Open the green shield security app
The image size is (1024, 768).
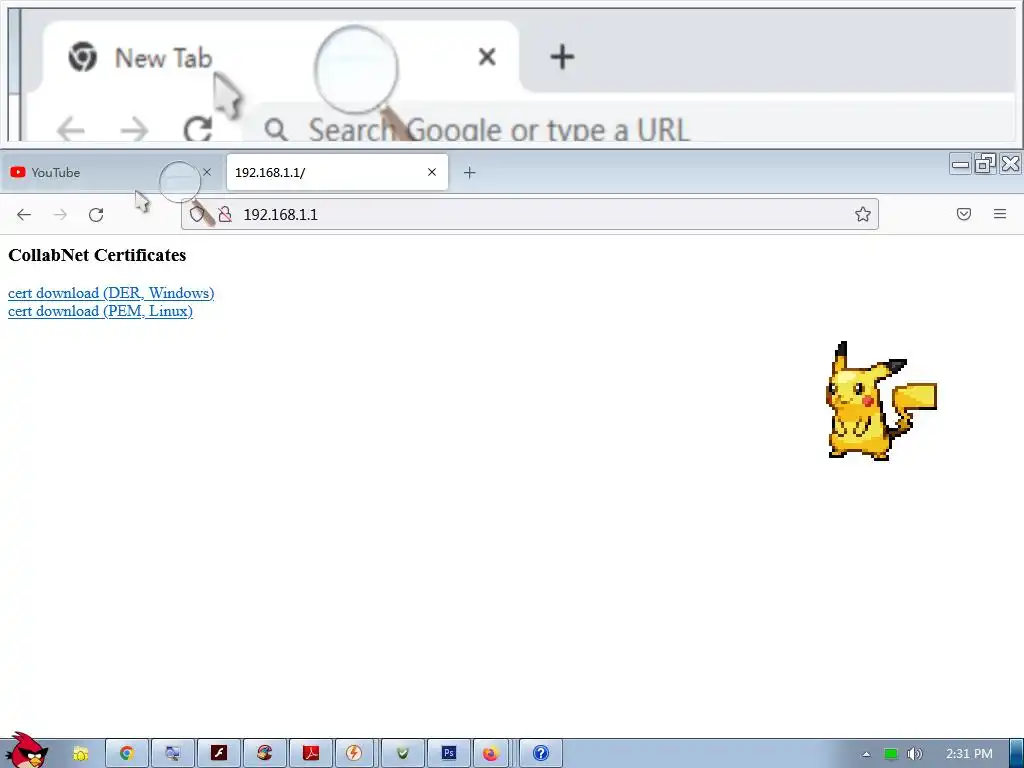click(402, 754)
